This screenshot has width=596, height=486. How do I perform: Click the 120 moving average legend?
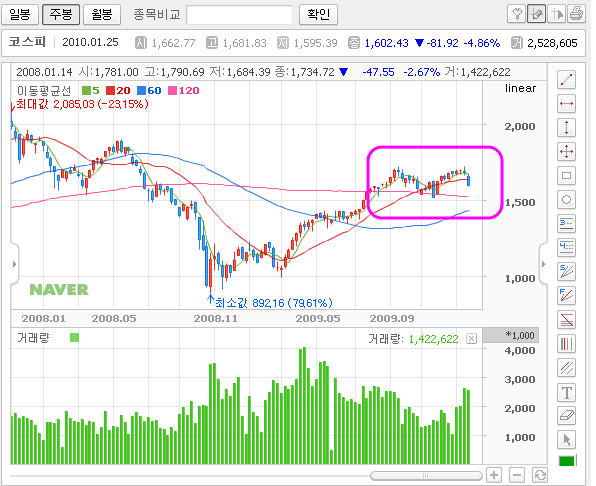(x=184, y=90)
